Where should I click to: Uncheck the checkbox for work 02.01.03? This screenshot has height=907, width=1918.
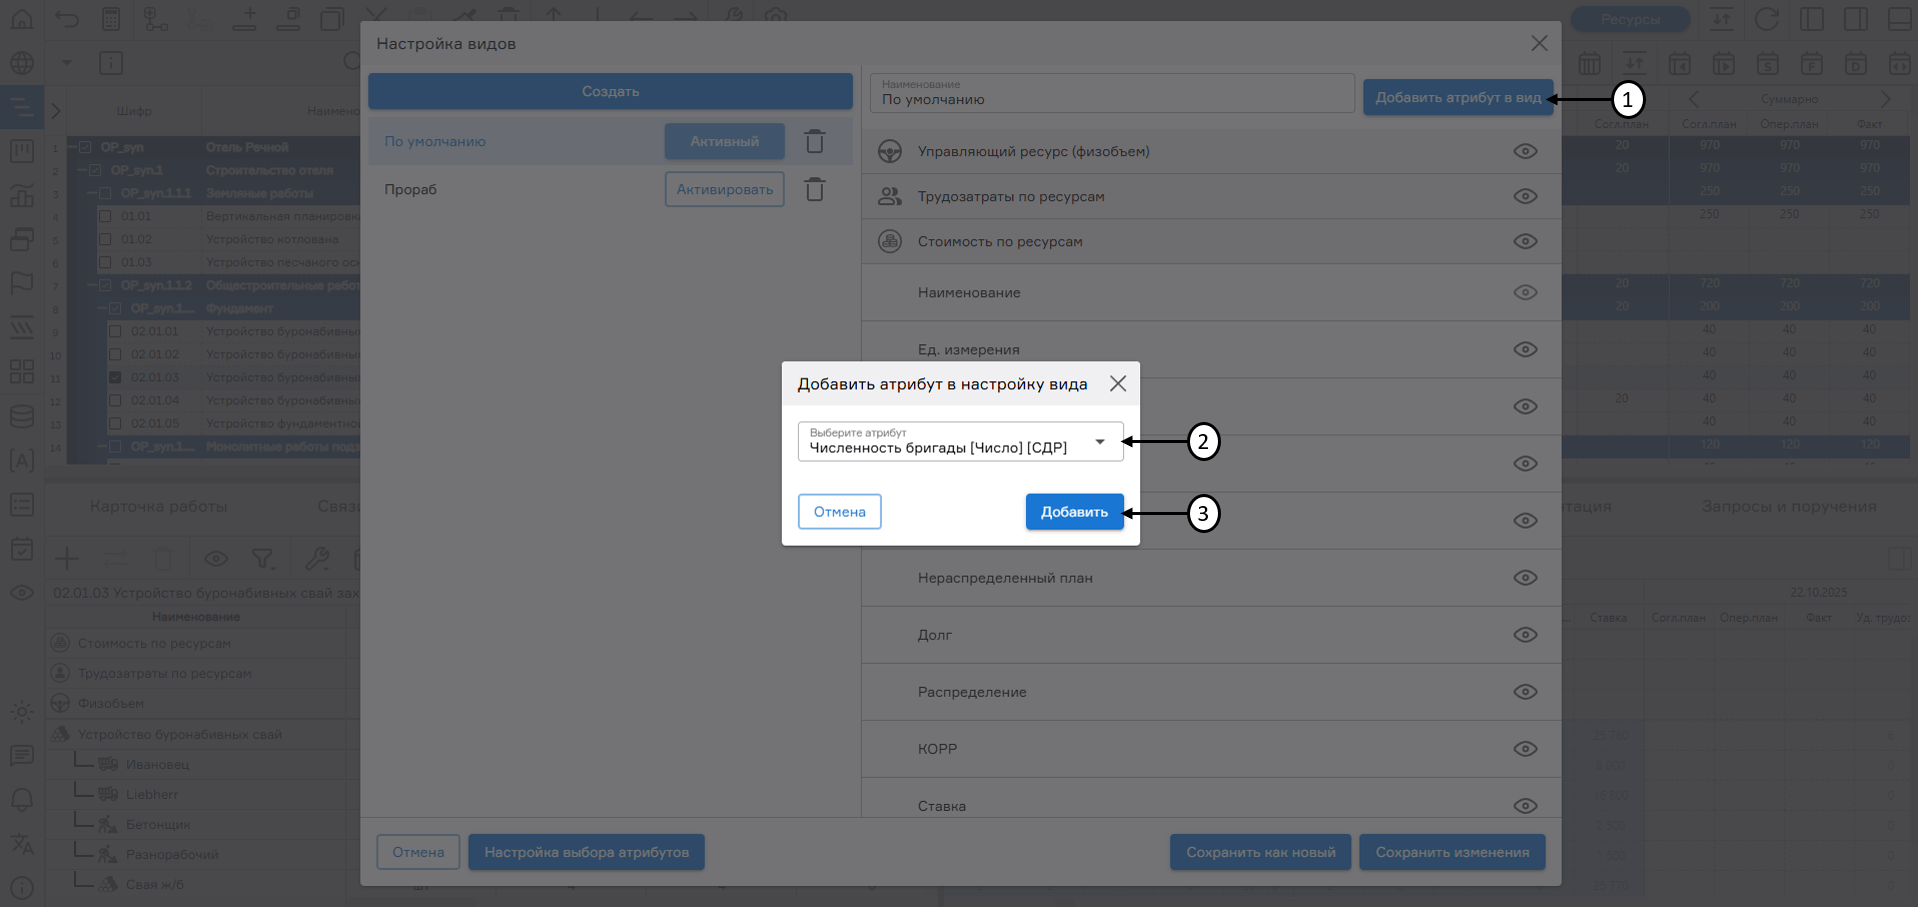(117, 377)
